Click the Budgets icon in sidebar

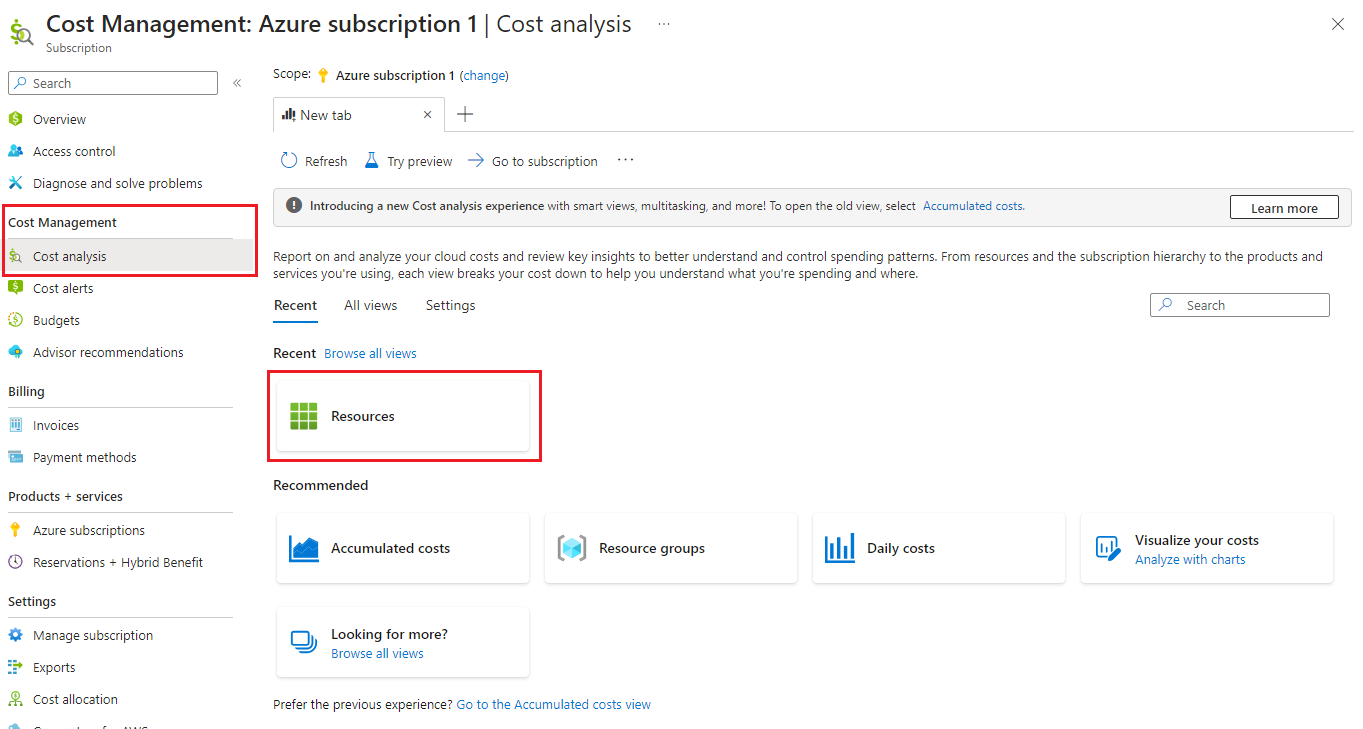[15, 320]
